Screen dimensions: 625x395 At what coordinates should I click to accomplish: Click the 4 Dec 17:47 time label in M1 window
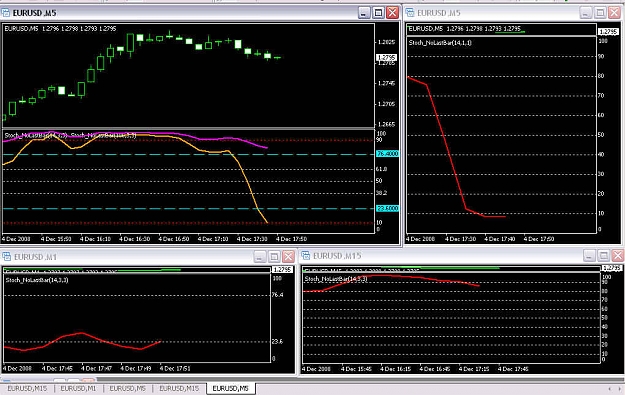pyautogui.click(x=96, y=369)
